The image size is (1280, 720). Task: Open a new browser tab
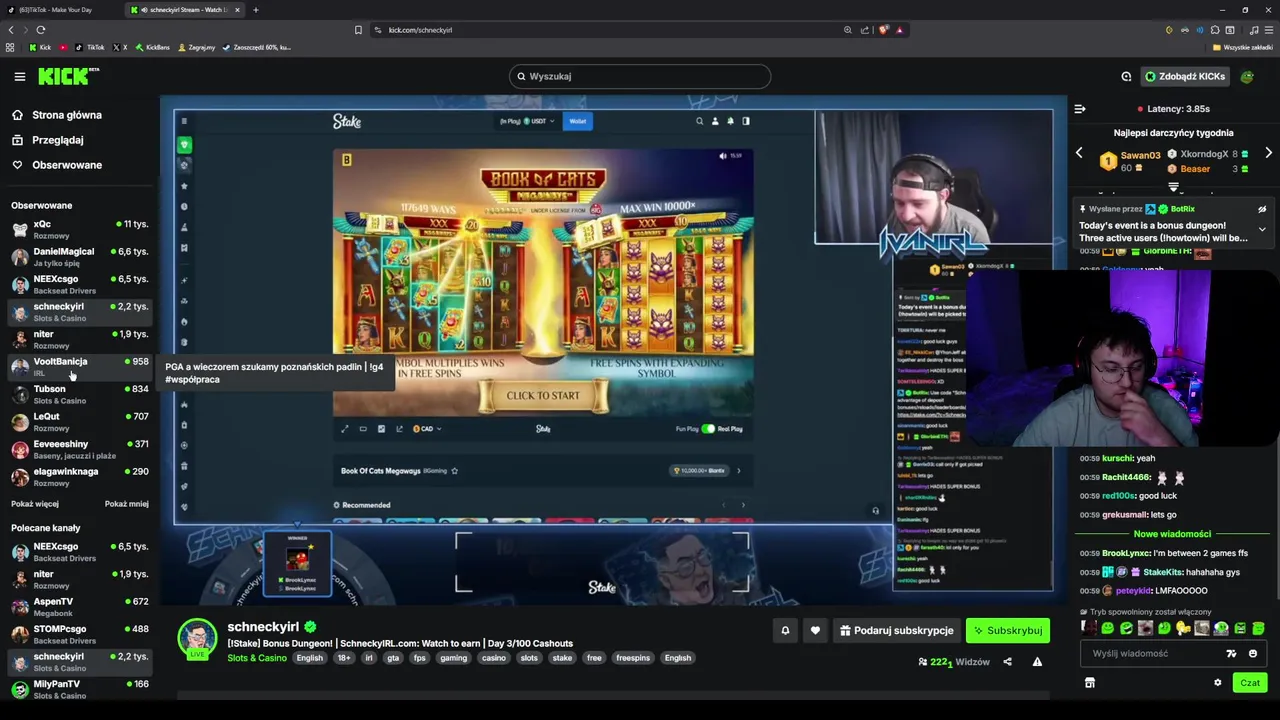pyautogui.click(x=255, y=10)
